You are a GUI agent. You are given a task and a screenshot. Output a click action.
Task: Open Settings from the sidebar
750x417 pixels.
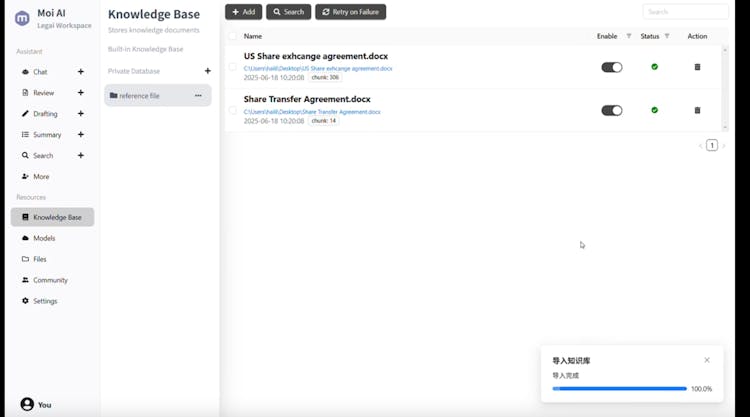pyautogui.click(x=45, y=301)
